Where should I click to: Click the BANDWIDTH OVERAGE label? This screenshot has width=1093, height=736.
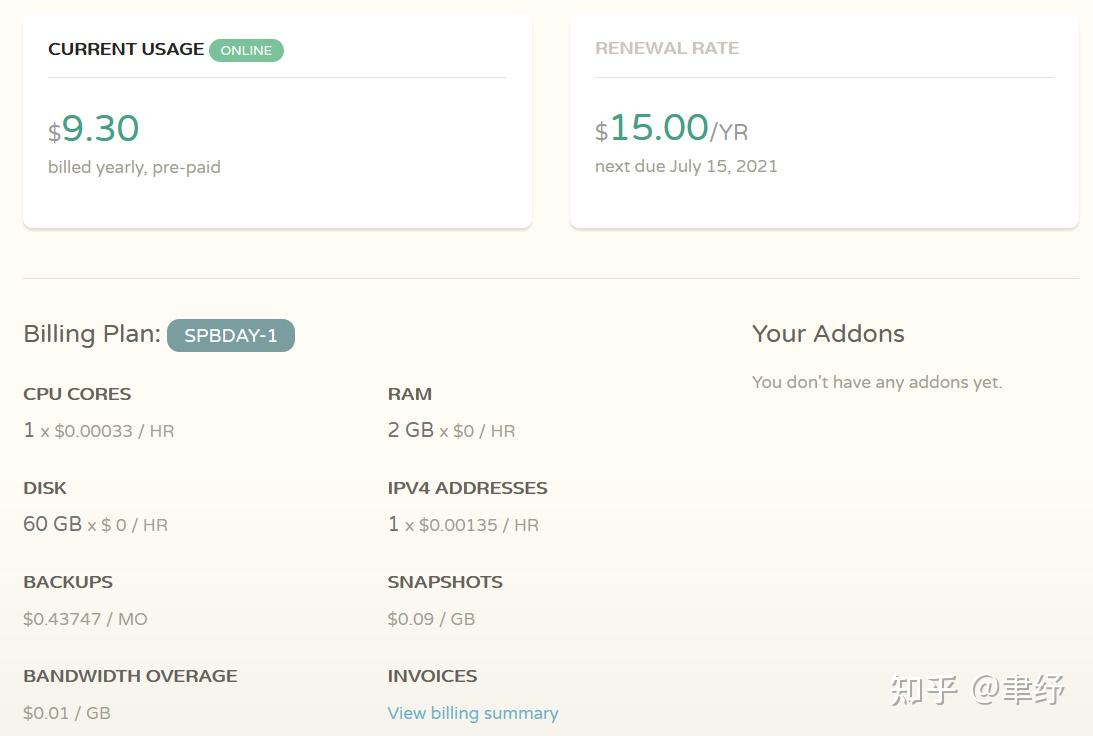pyautogui.click(x=130, y=676)
